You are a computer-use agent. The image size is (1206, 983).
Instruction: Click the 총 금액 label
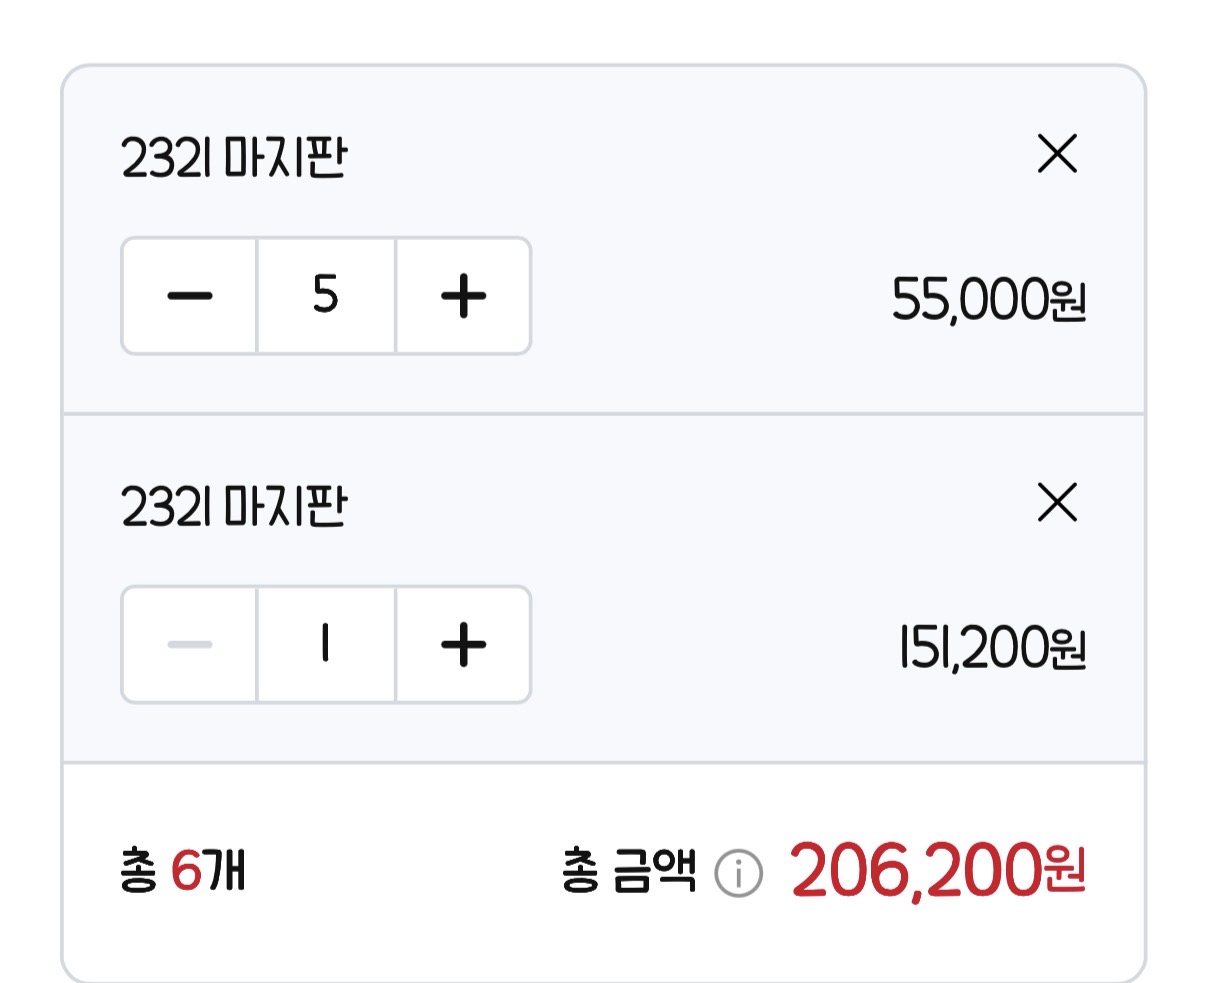[x=628, y=872]
